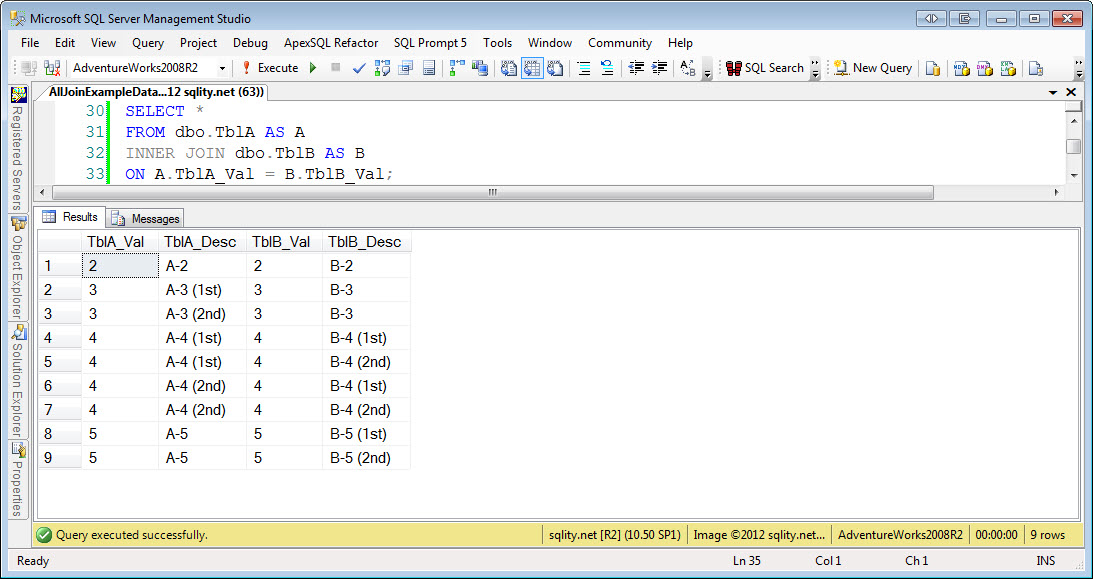The width and height of the screenshot is (1093, 579).
Task: Click the Change Connection icon
Action: [x=52, y=68]
